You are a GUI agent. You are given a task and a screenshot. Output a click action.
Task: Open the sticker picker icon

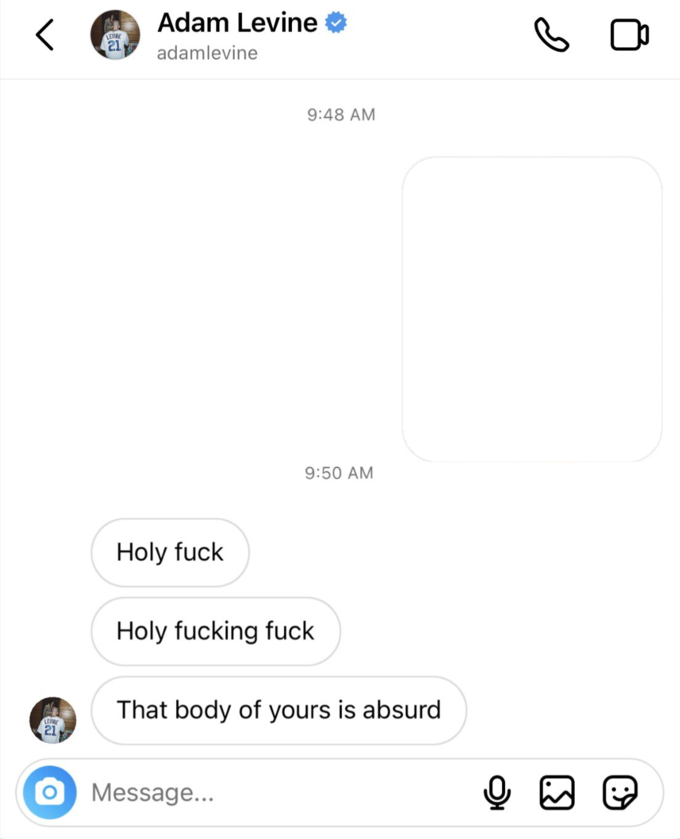(x=620, y=792)
